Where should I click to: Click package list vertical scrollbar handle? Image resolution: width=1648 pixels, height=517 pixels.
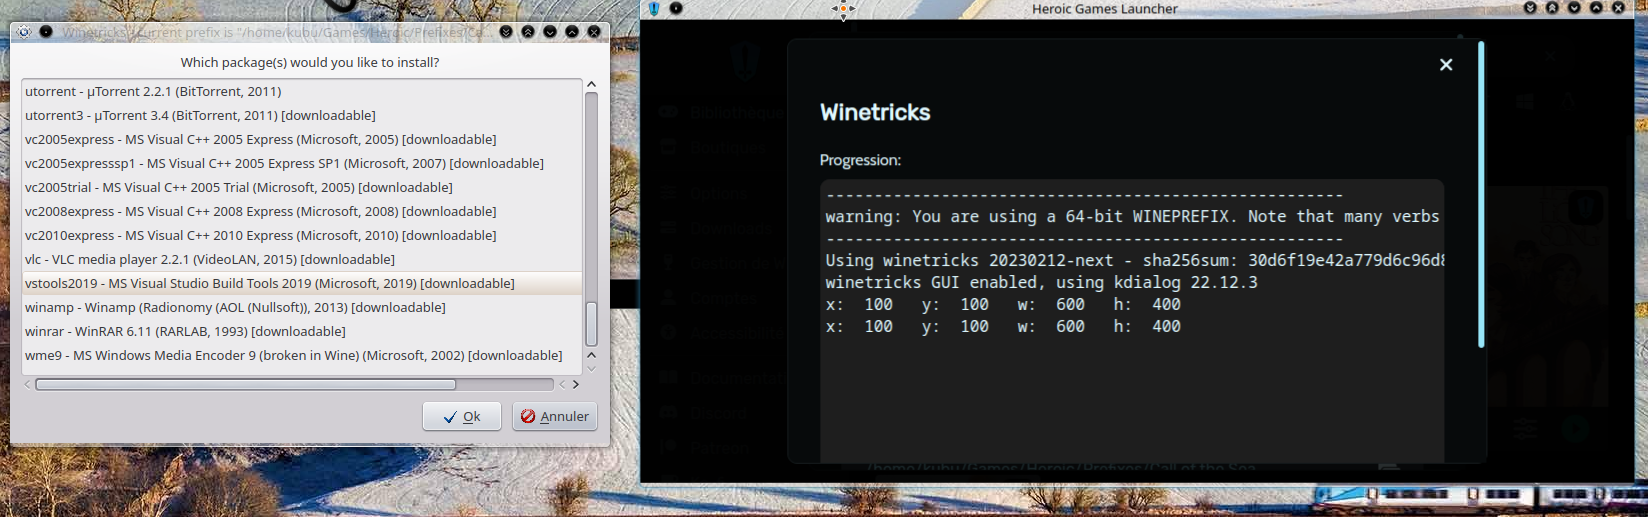click(591, 324)
